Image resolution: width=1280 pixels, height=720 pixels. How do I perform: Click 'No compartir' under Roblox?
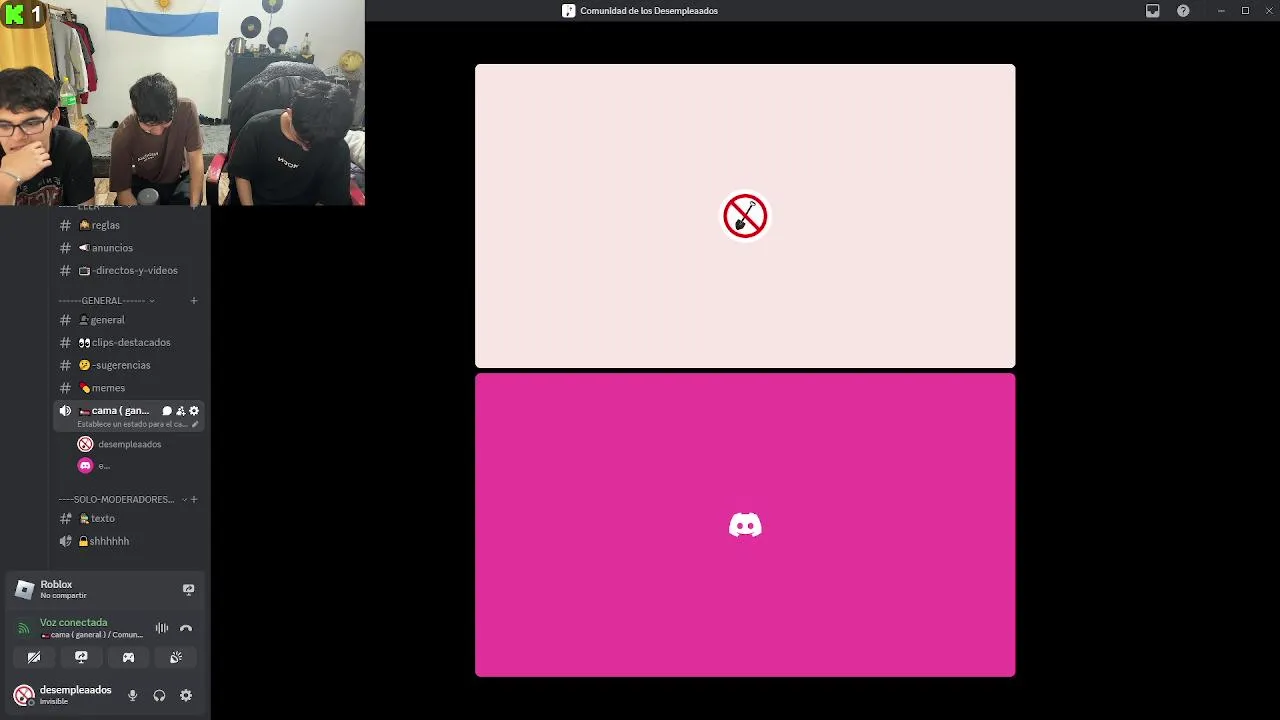tap(63, 596)
